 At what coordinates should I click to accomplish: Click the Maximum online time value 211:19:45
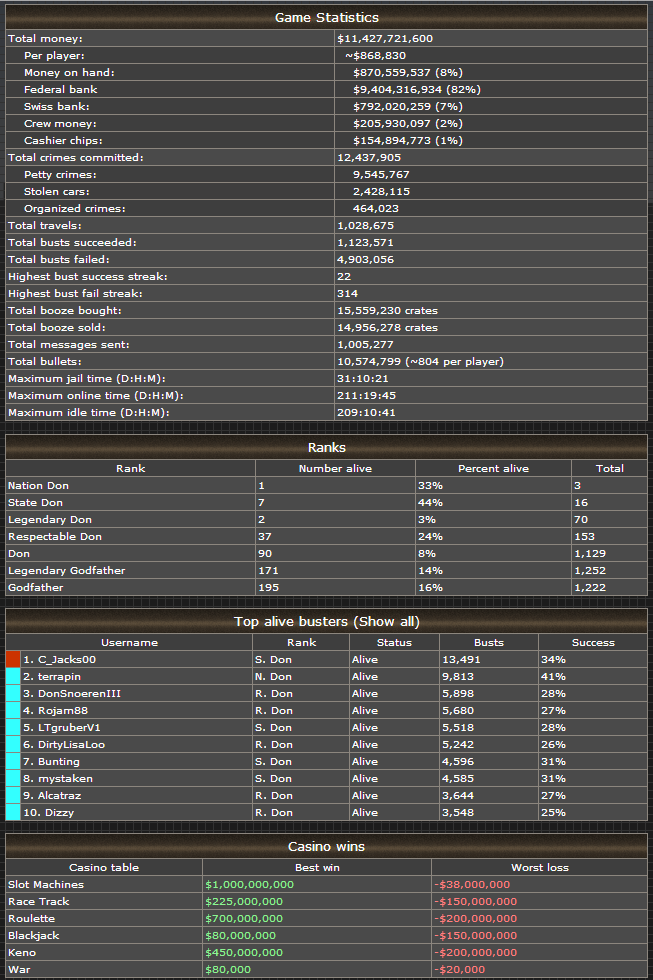pyautogui.click(x=366, y=395)
